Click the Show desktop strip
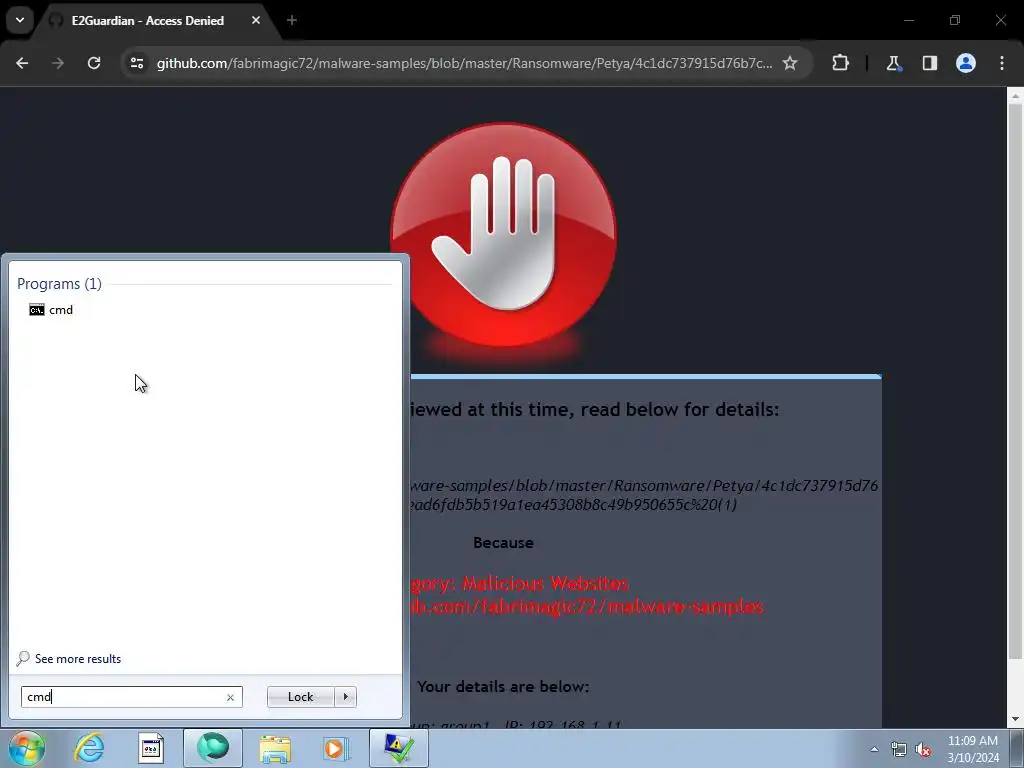This screenshot has width=1024, height=768. click(x=1016, y=748)
